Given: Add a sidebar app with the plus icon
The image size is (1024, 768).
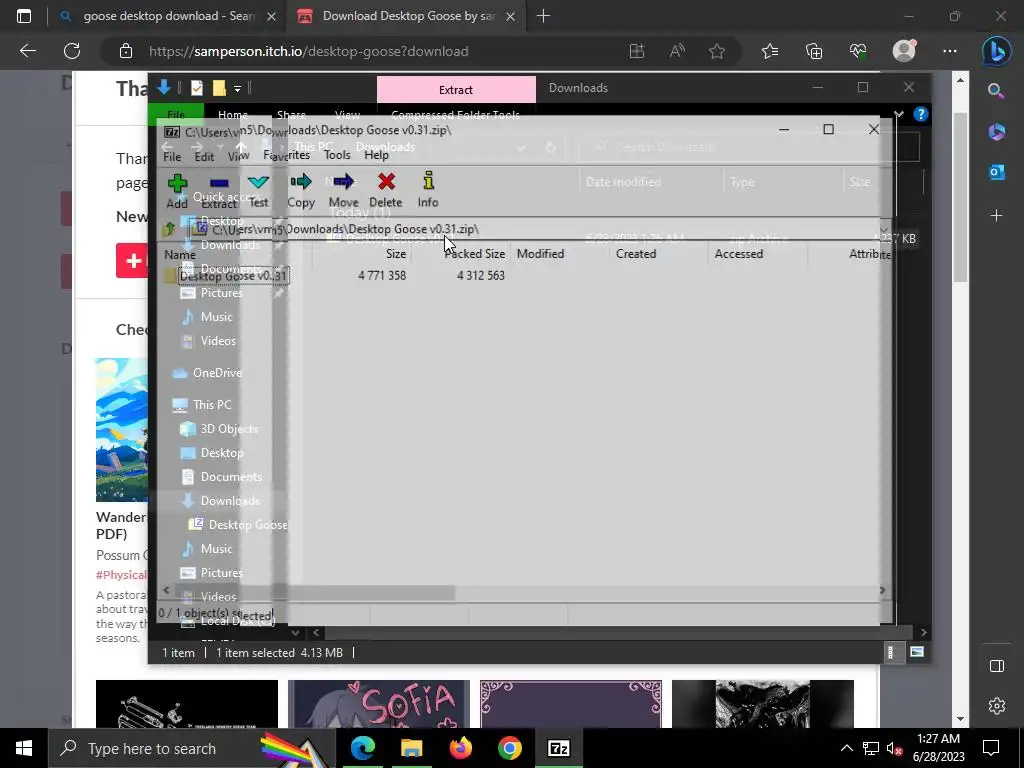Looking at the screenshot, I should 996,216.
